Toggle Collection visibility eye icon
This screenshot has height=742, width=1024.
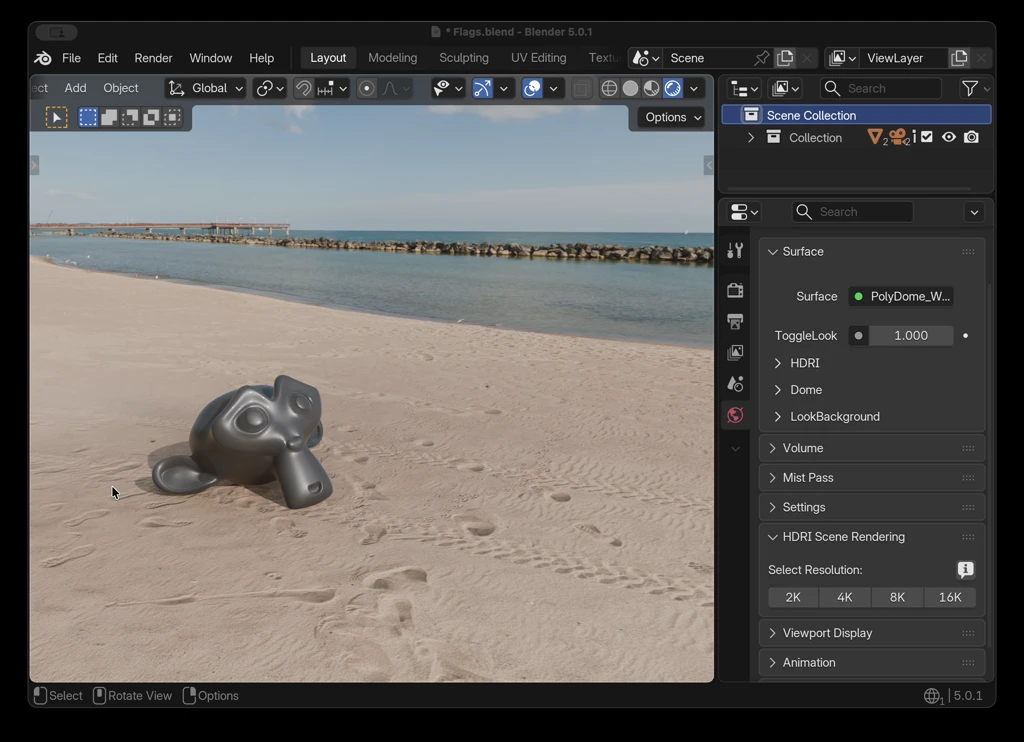click(949, 137)
